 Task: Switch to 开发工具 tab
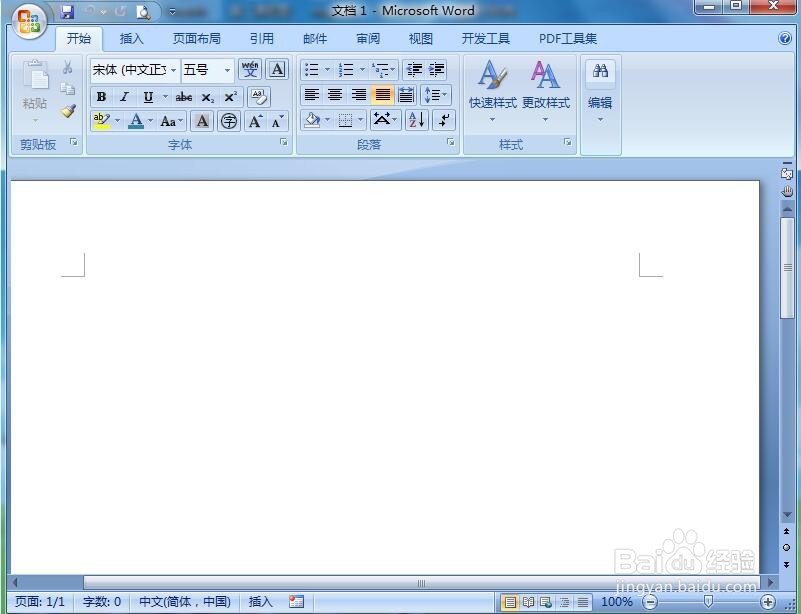485,39
